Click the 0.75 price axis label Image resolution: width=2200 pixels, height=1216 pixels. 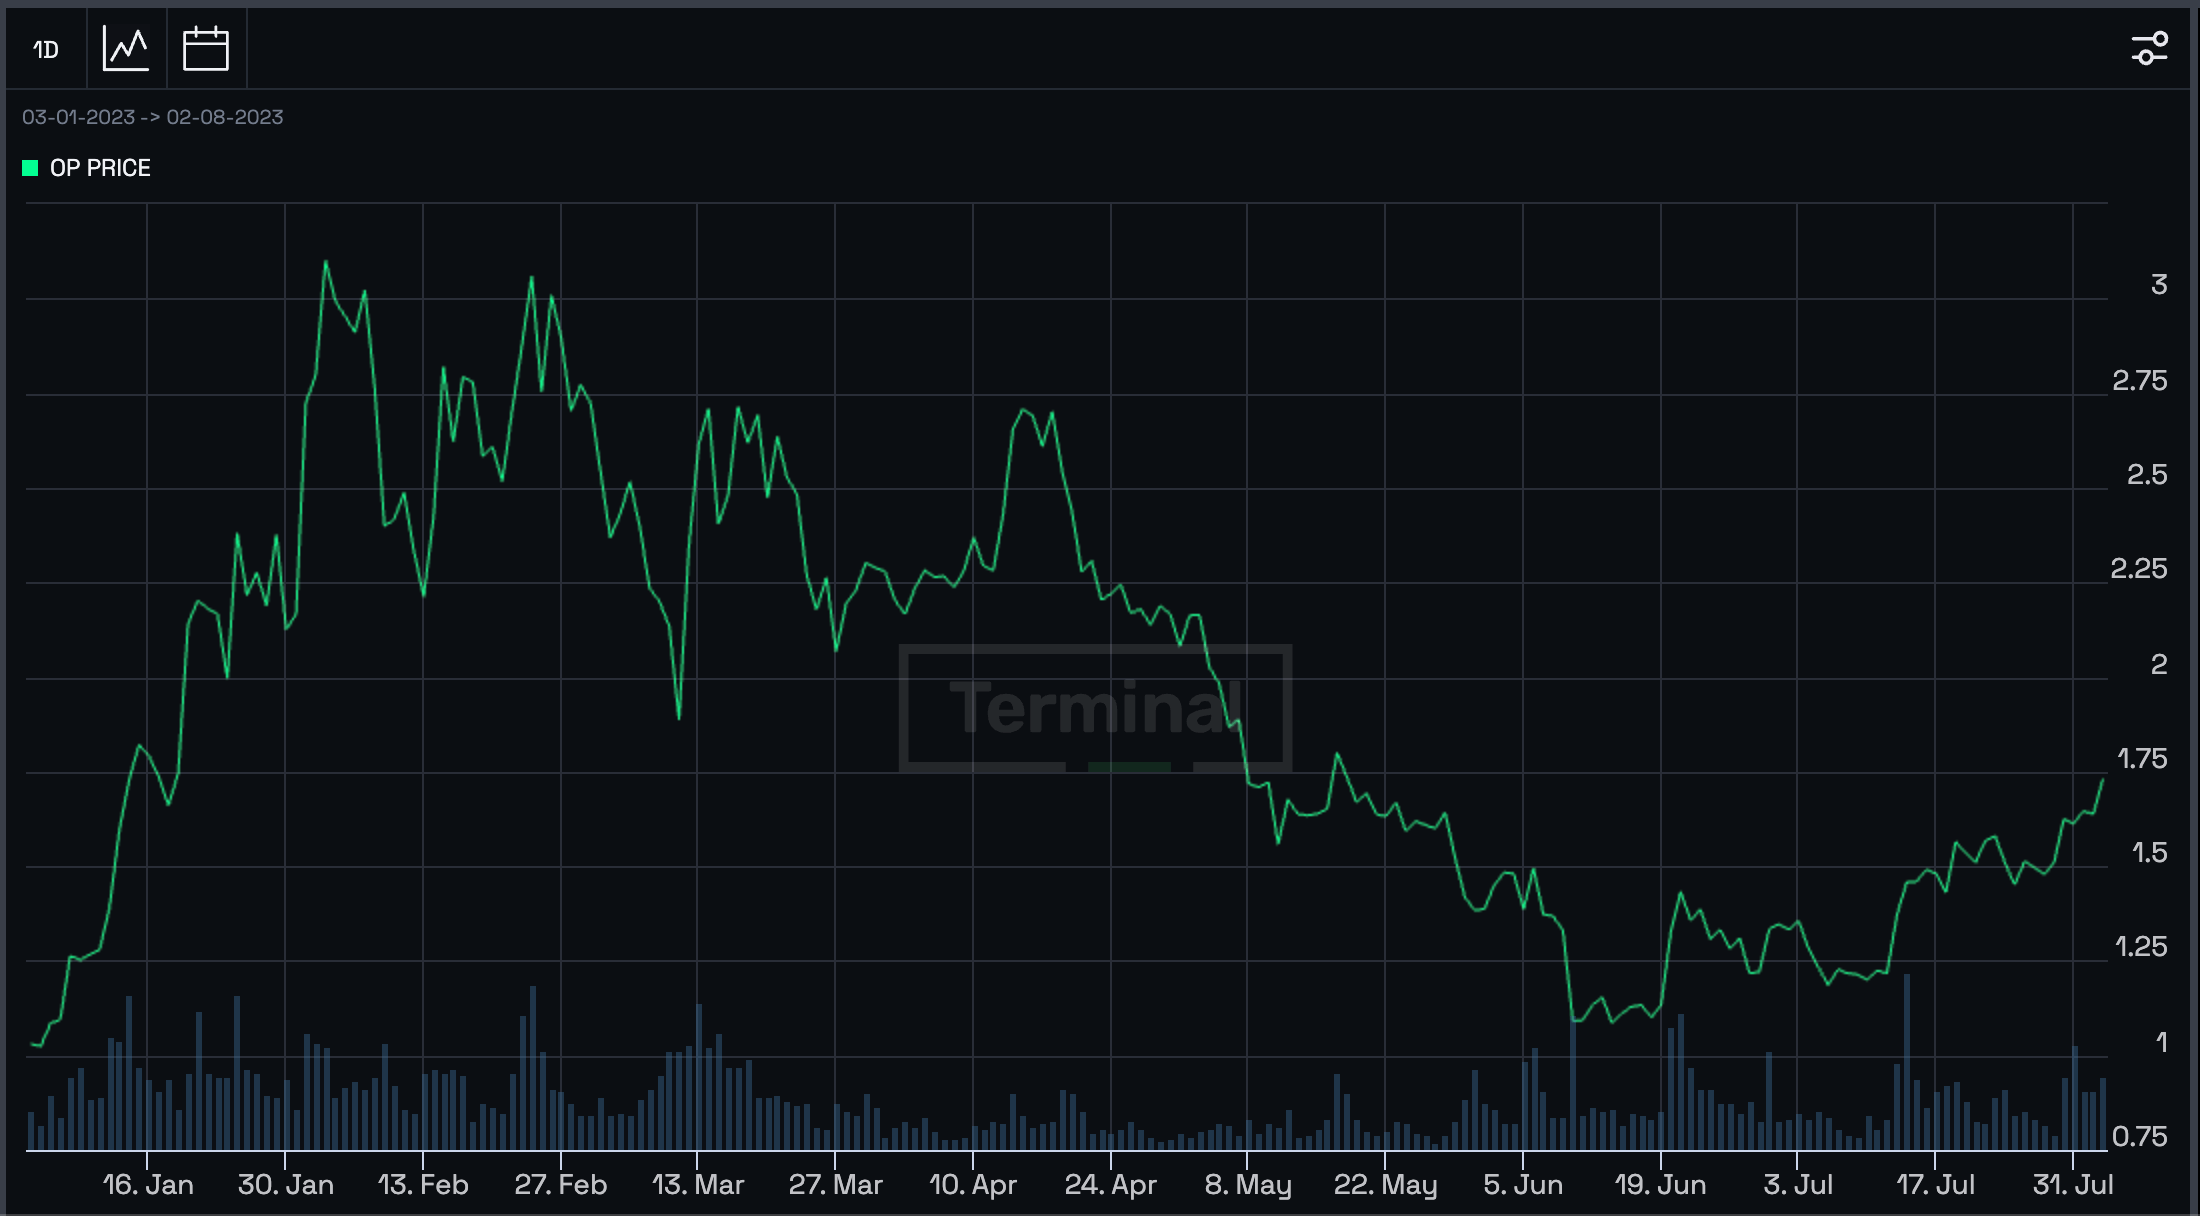pyautogui.click(x=2140, y=1136)
